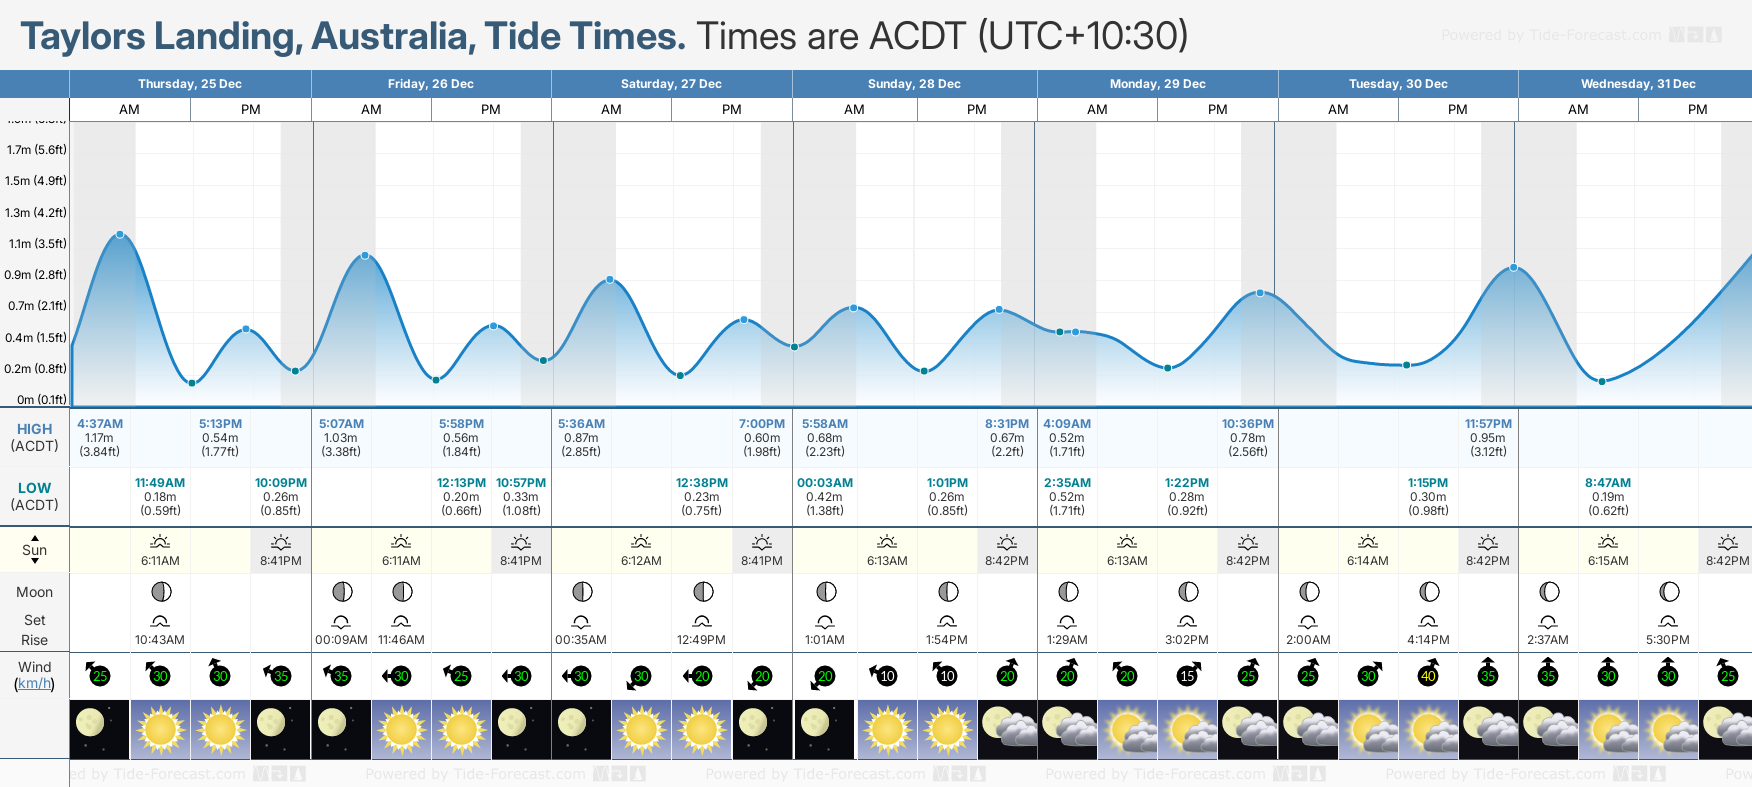
Task: Click the Wednesday 8:47AM low tide point
Action: (1602, 381)
